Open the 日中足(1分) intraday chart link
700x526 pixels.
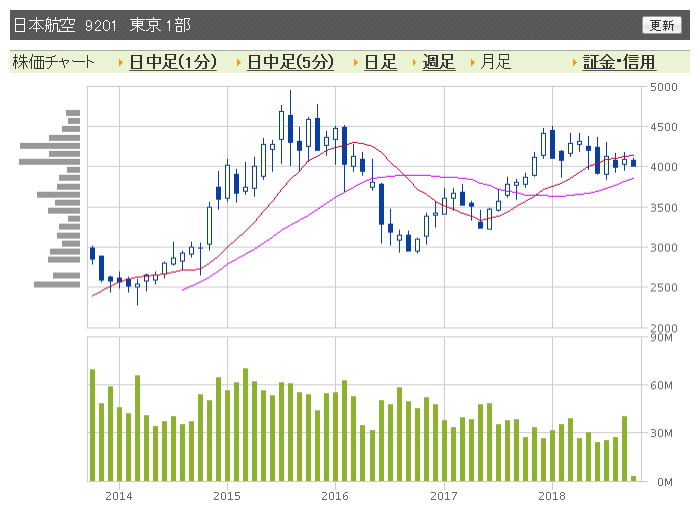click(173, 62)
